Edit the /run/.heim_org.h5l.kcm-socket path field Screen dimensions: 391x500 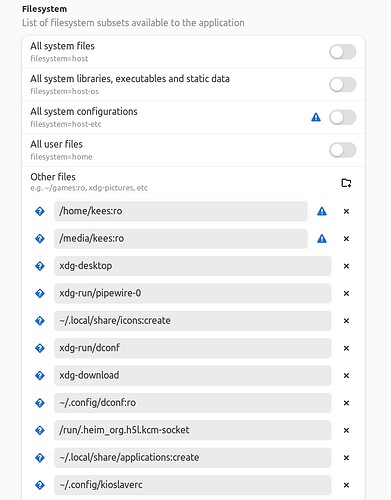coord(193,430)
